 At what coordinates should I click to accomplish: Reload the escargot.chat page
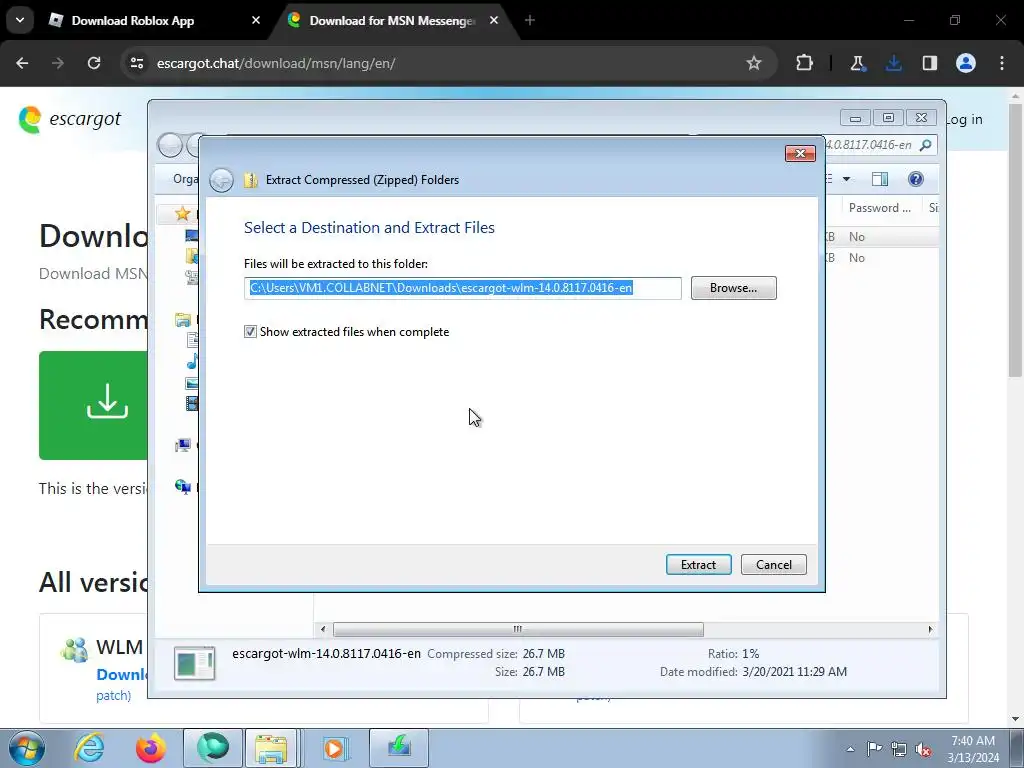click(94, 63)
